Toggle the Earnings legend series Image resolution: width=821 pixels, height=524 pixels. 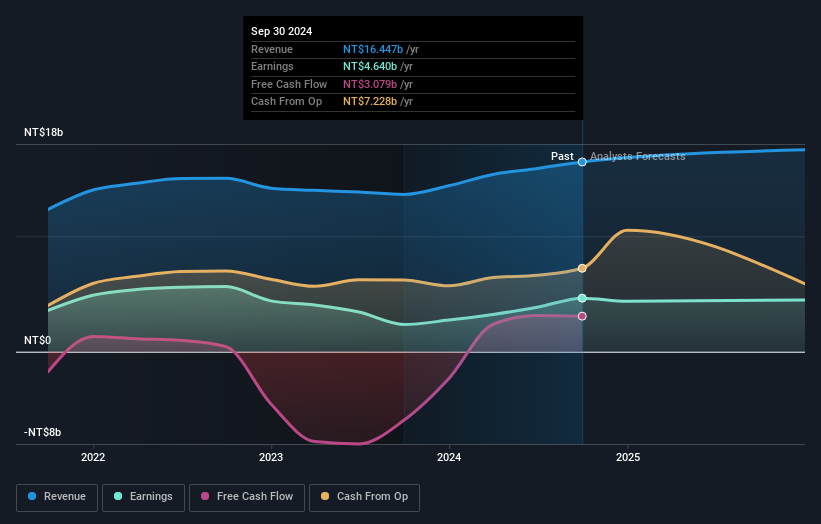tap(143, 497)
